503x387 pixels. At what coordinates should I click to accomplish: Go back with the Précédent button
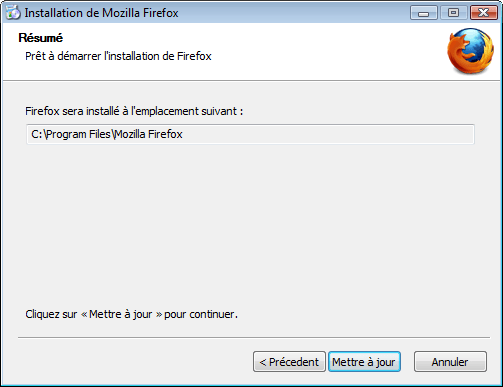tap(289, 362)
